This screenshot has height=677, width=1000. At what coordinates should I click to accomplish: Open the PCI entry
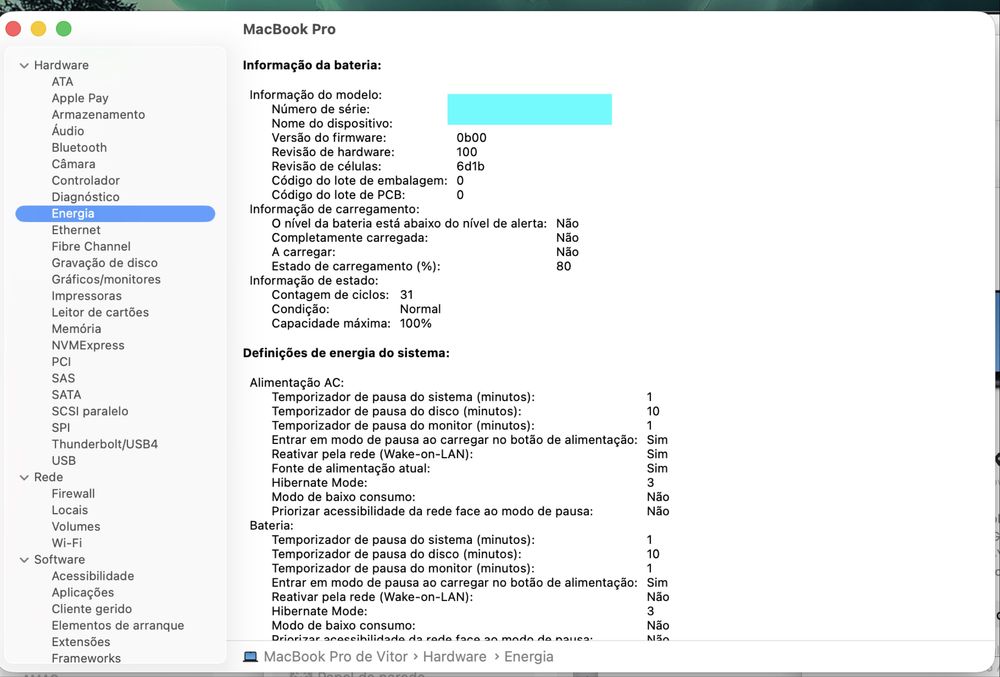click(x=61, y=362)
